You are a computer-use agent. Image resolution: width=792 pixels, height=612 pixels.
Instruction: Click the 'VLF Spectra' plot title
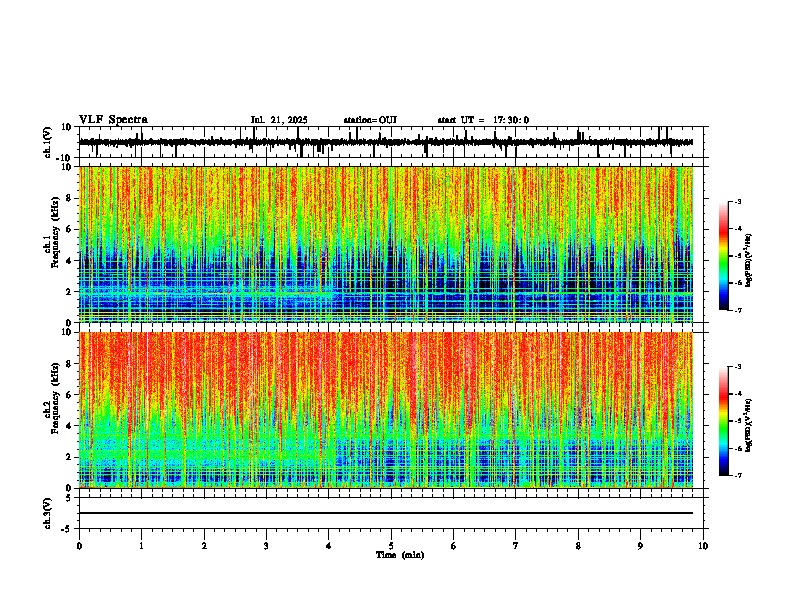point(113,120)
